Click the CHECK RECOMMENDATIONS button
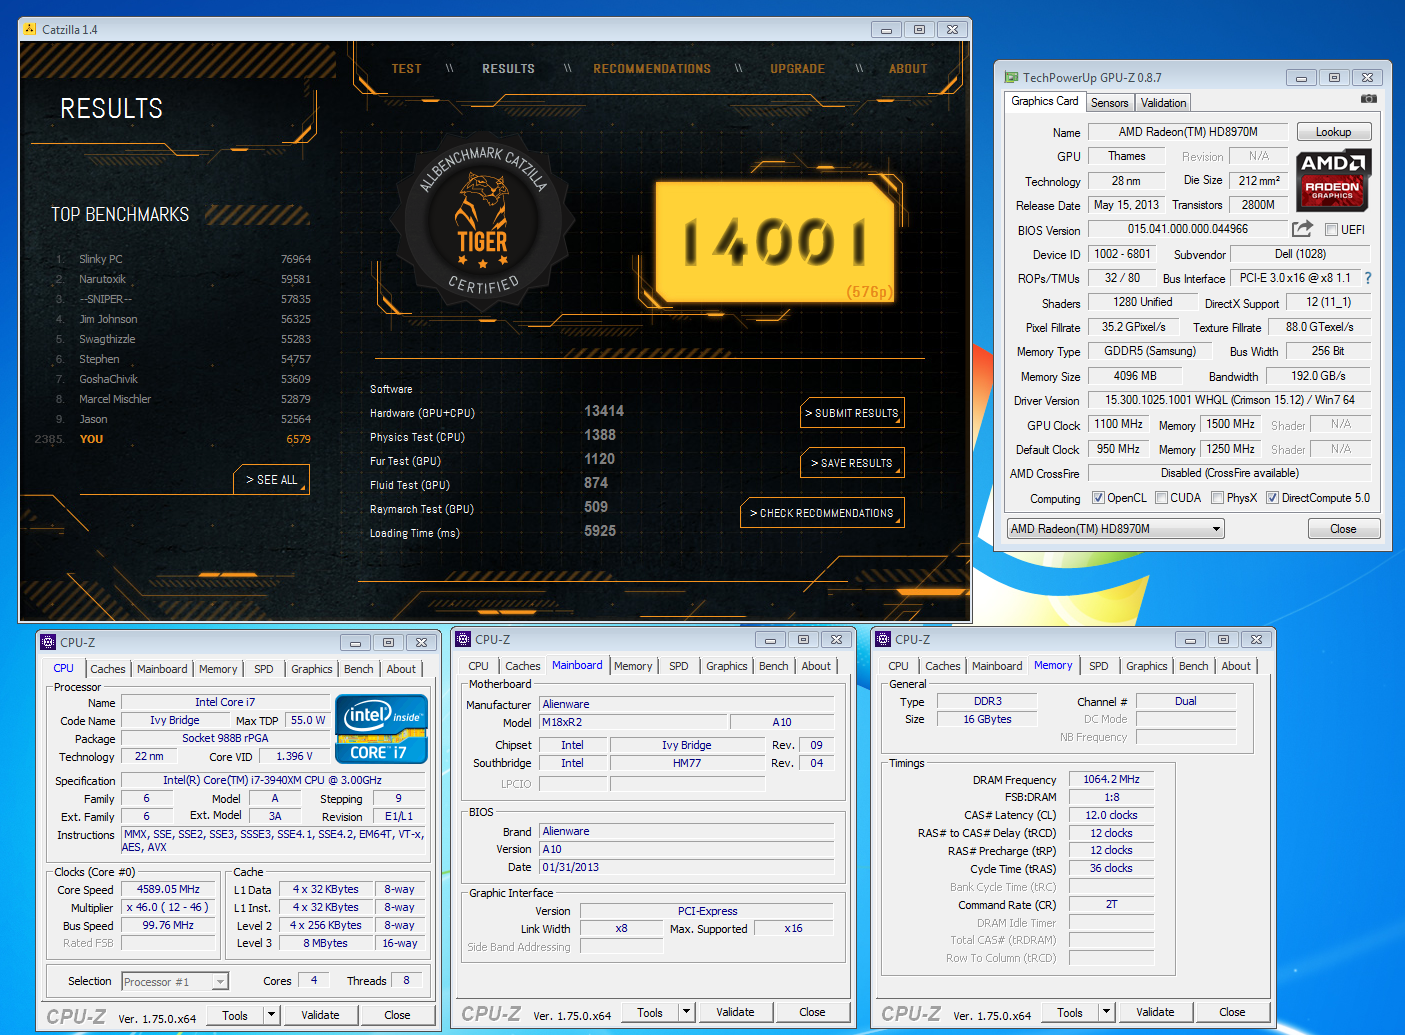The width and height of the screenshot is (1405, 1035). pyautogui.click(x=822, y=513)
